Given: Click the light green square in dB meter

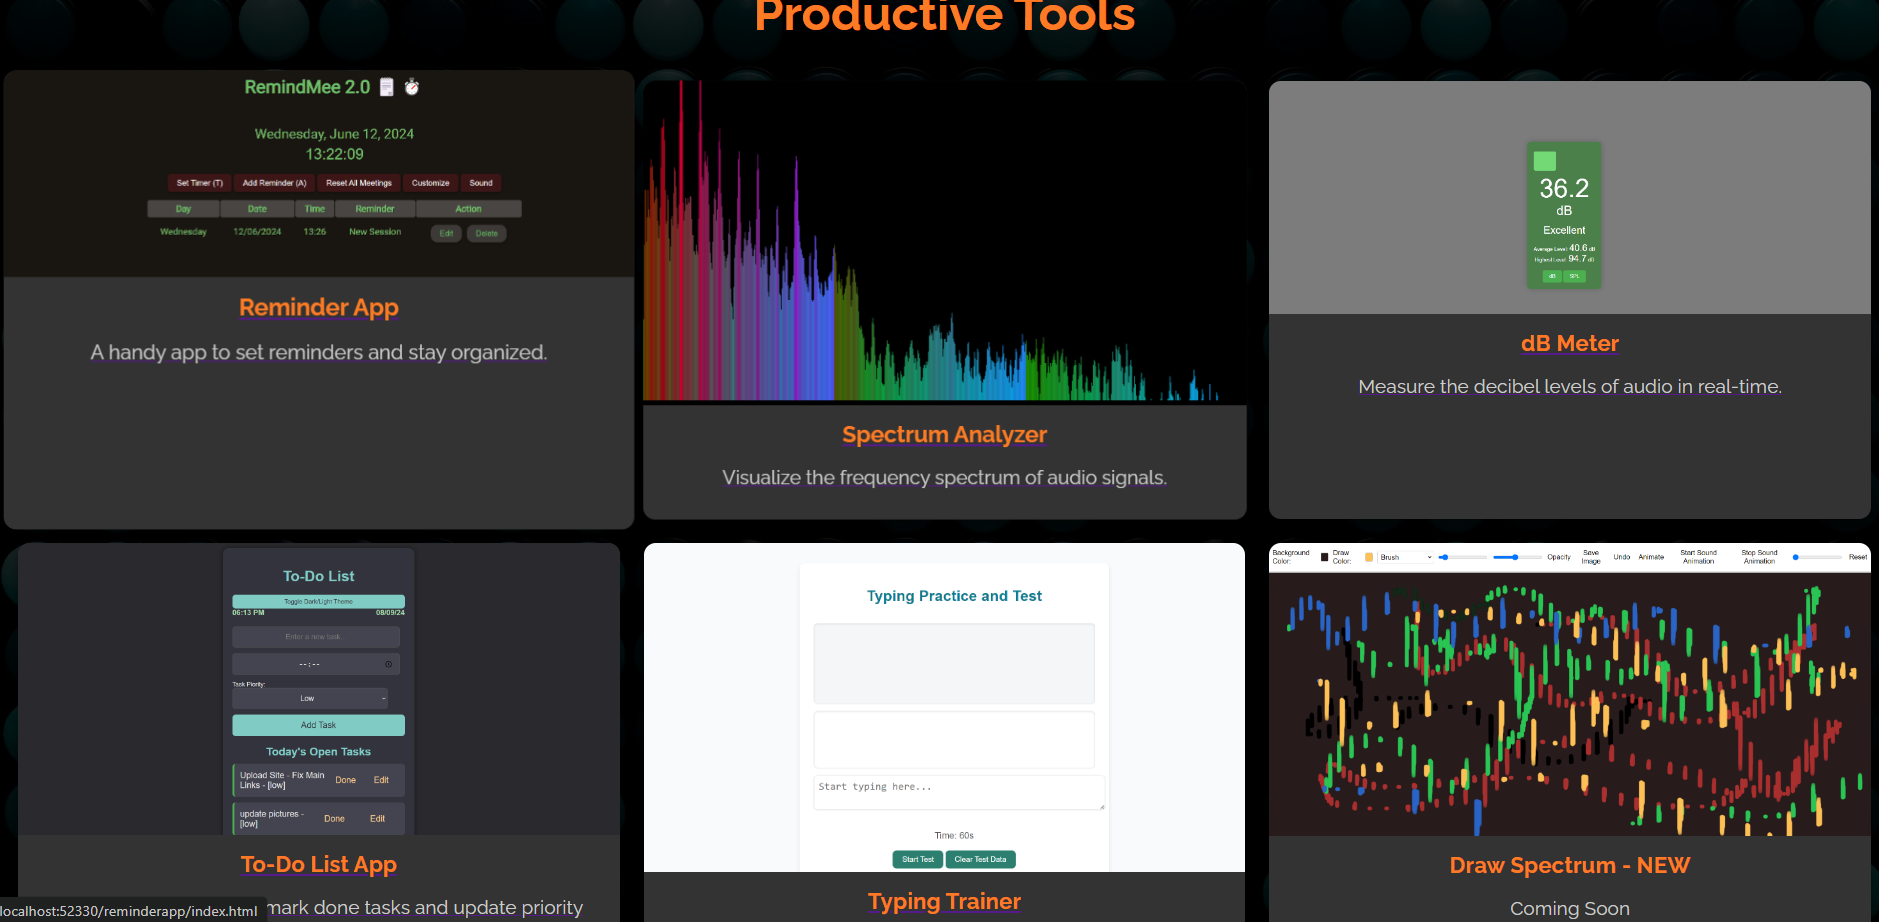Looking at the screenshot, I should click(x=1545, y=161).
